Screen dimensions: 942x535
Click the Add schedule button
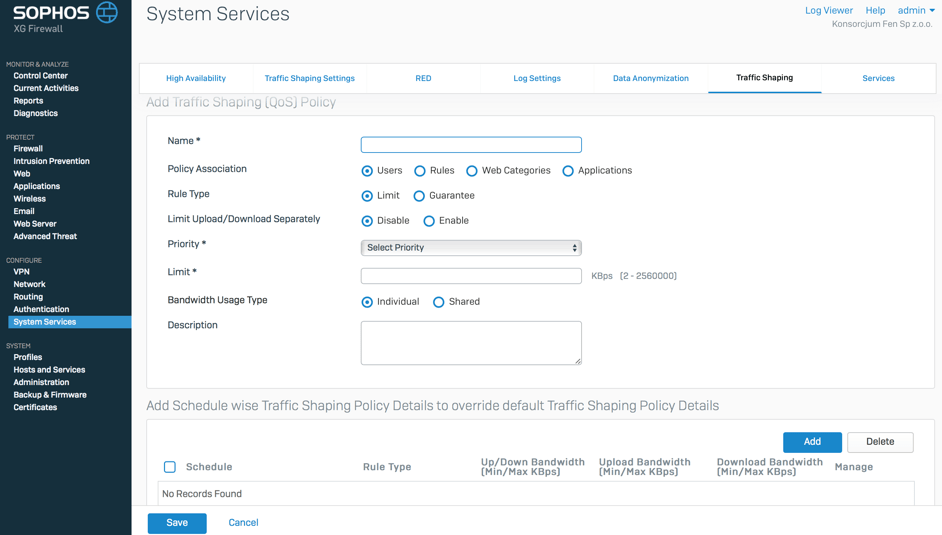click(812, 442)
